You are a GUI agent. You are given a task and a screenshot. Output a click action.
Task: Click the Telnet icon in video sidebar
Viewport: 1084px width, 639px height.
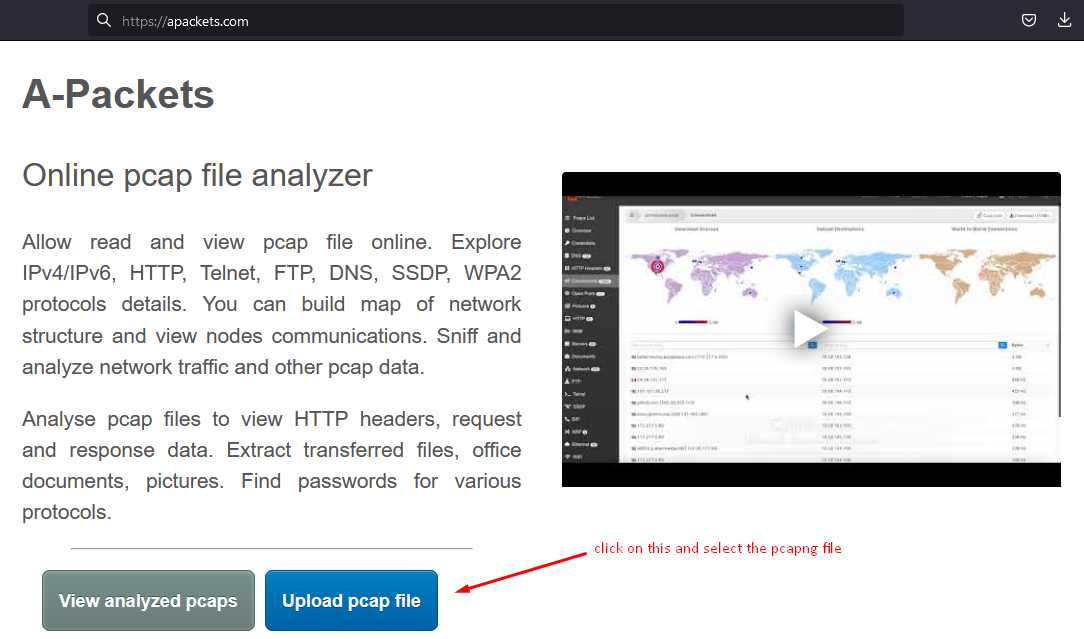click(x=568, y=393)
